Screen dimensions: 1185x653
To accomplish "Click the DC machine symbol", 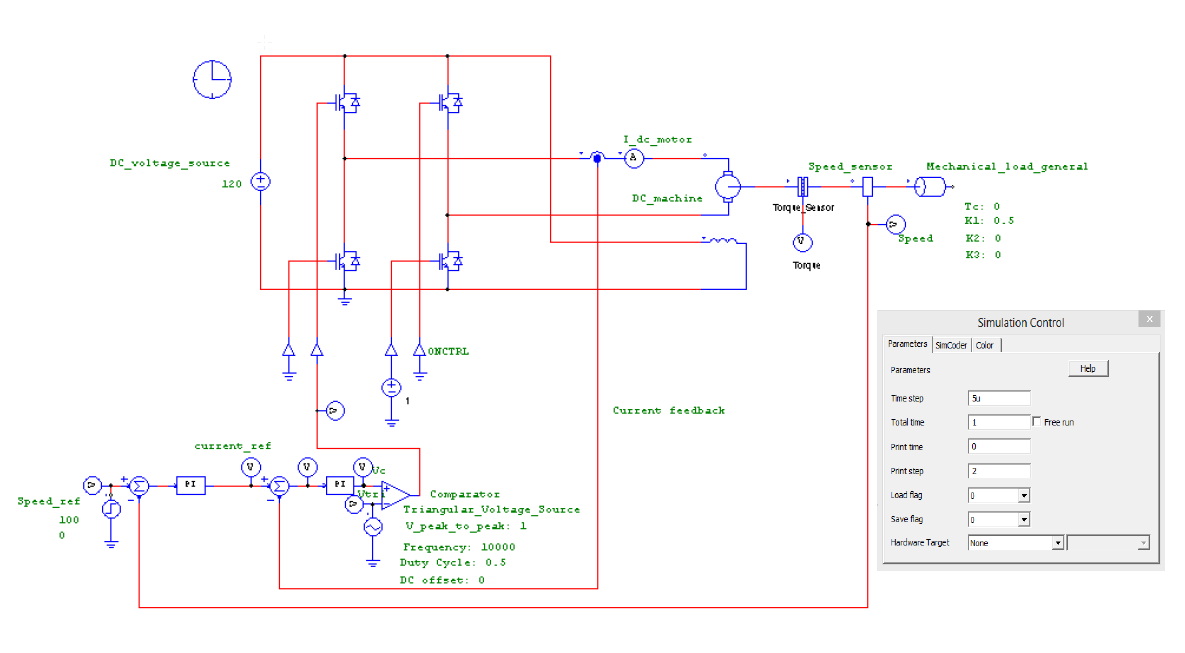I will click(728, 186).
